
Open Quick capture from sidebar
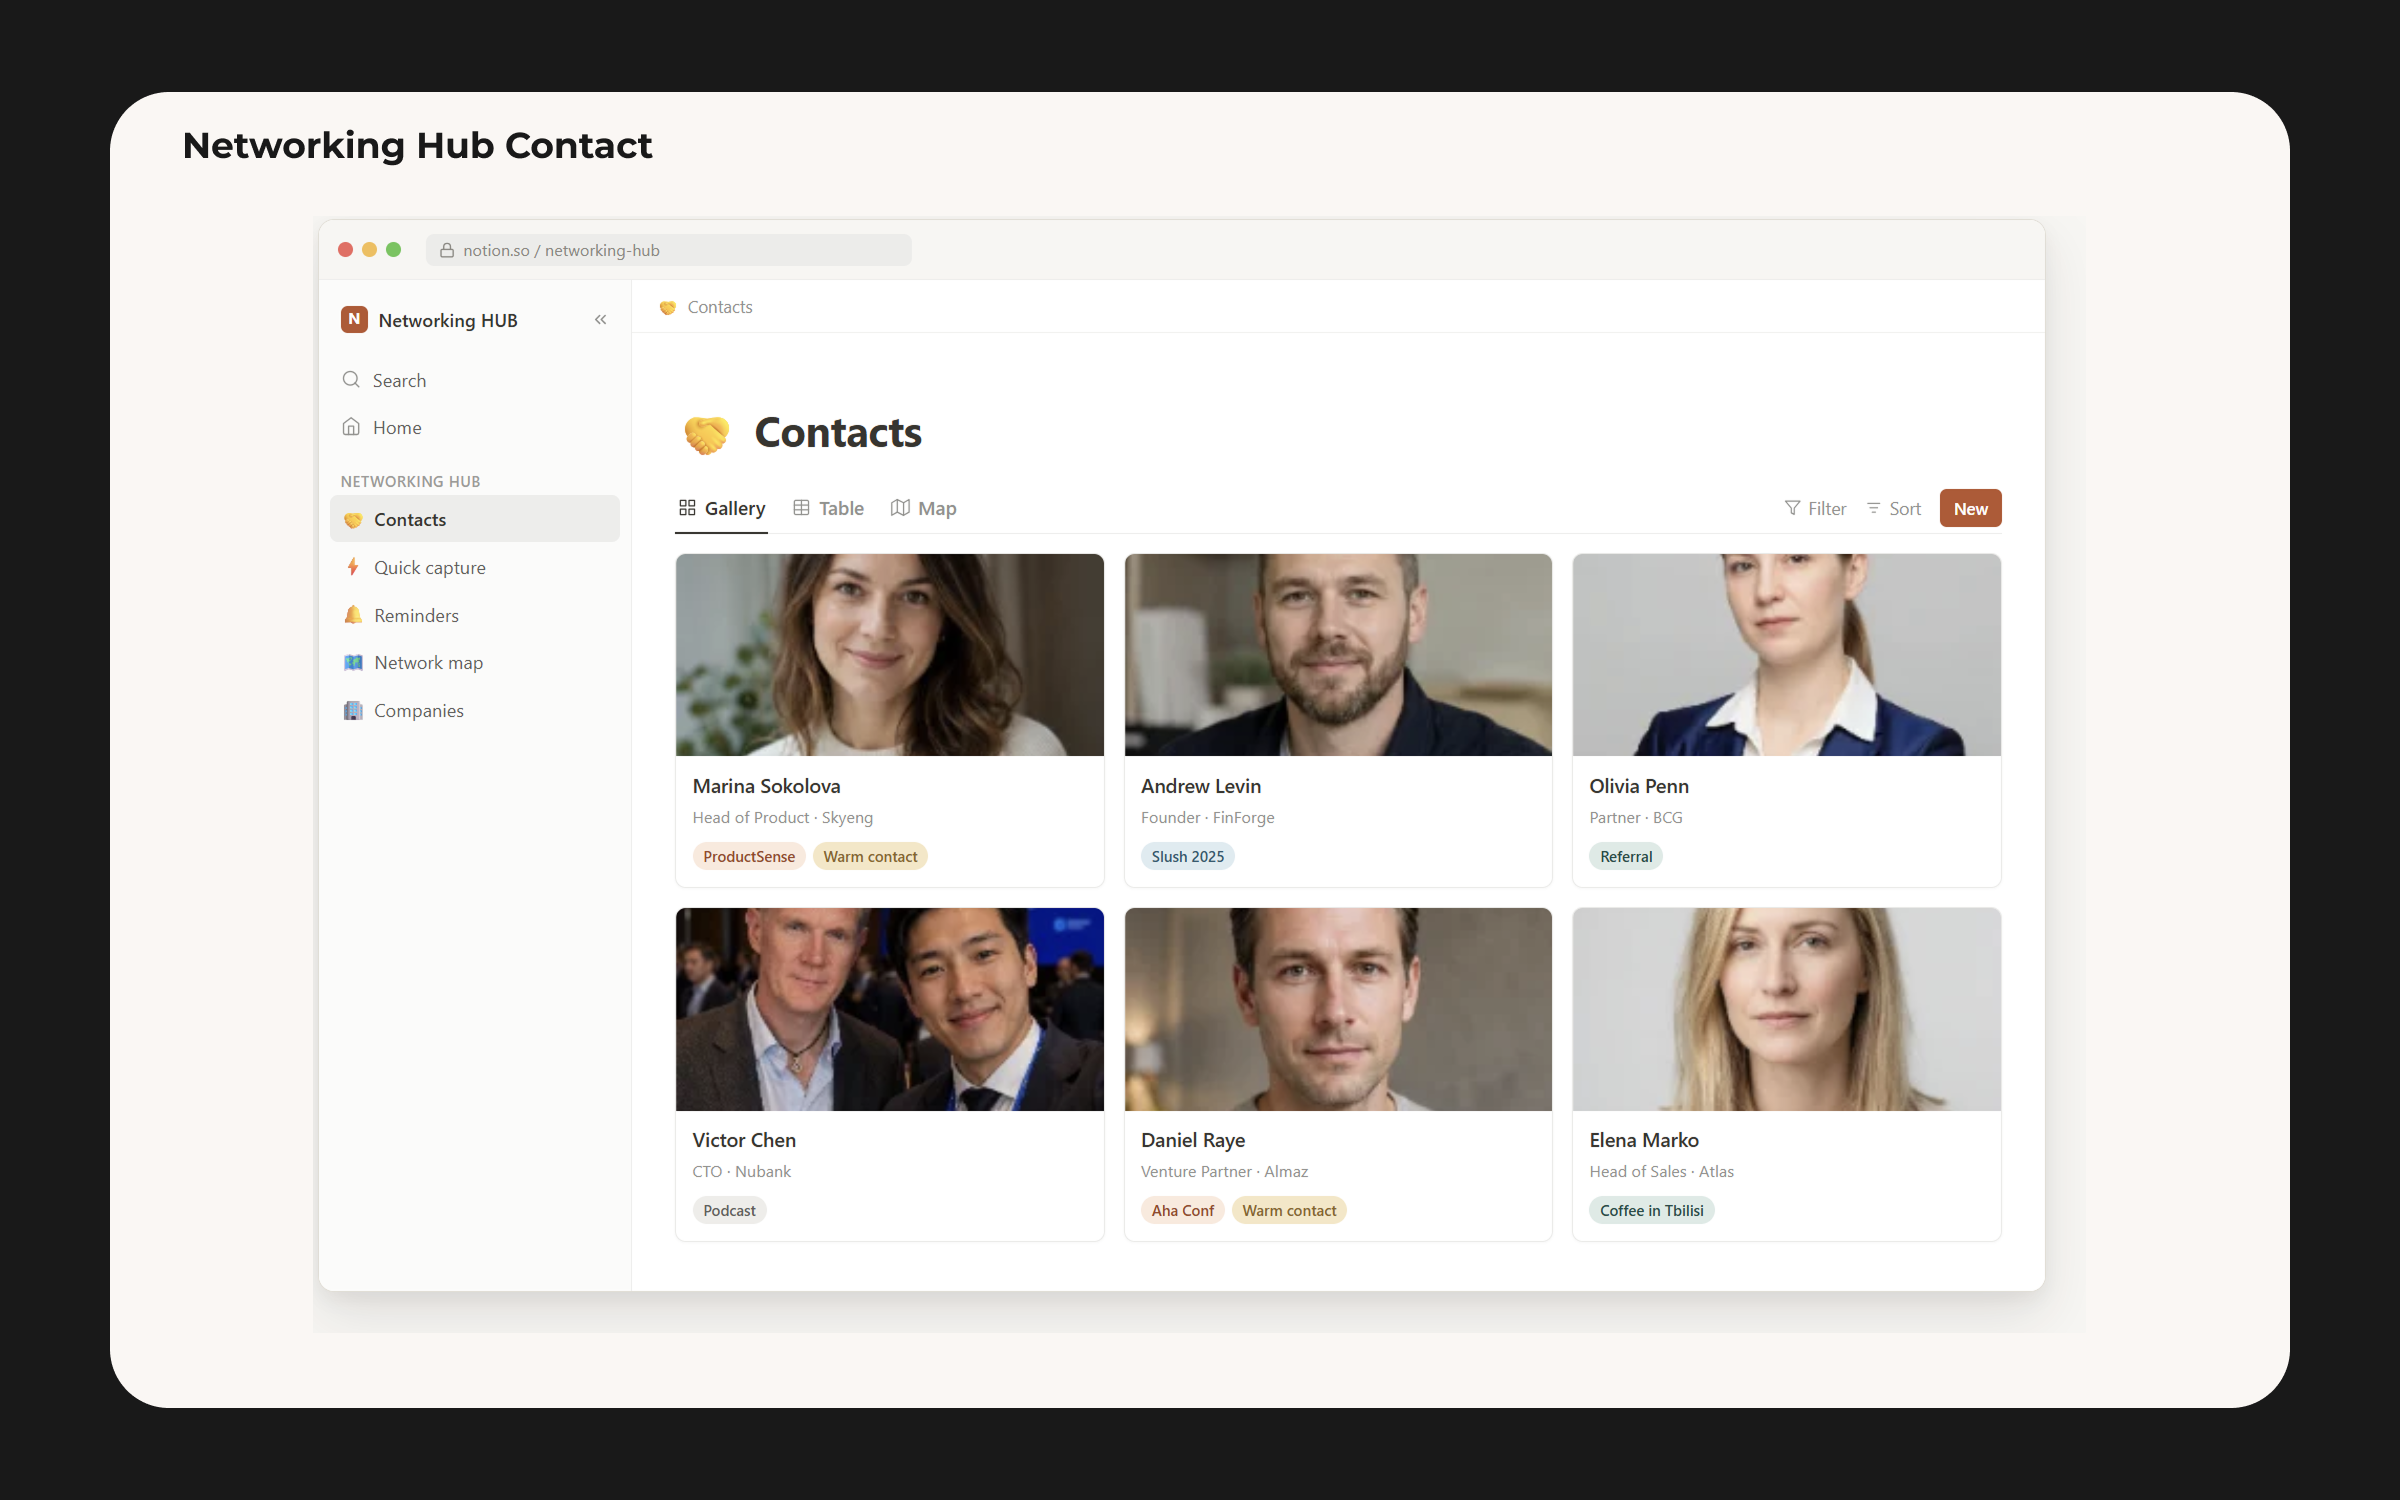(475, 567)
